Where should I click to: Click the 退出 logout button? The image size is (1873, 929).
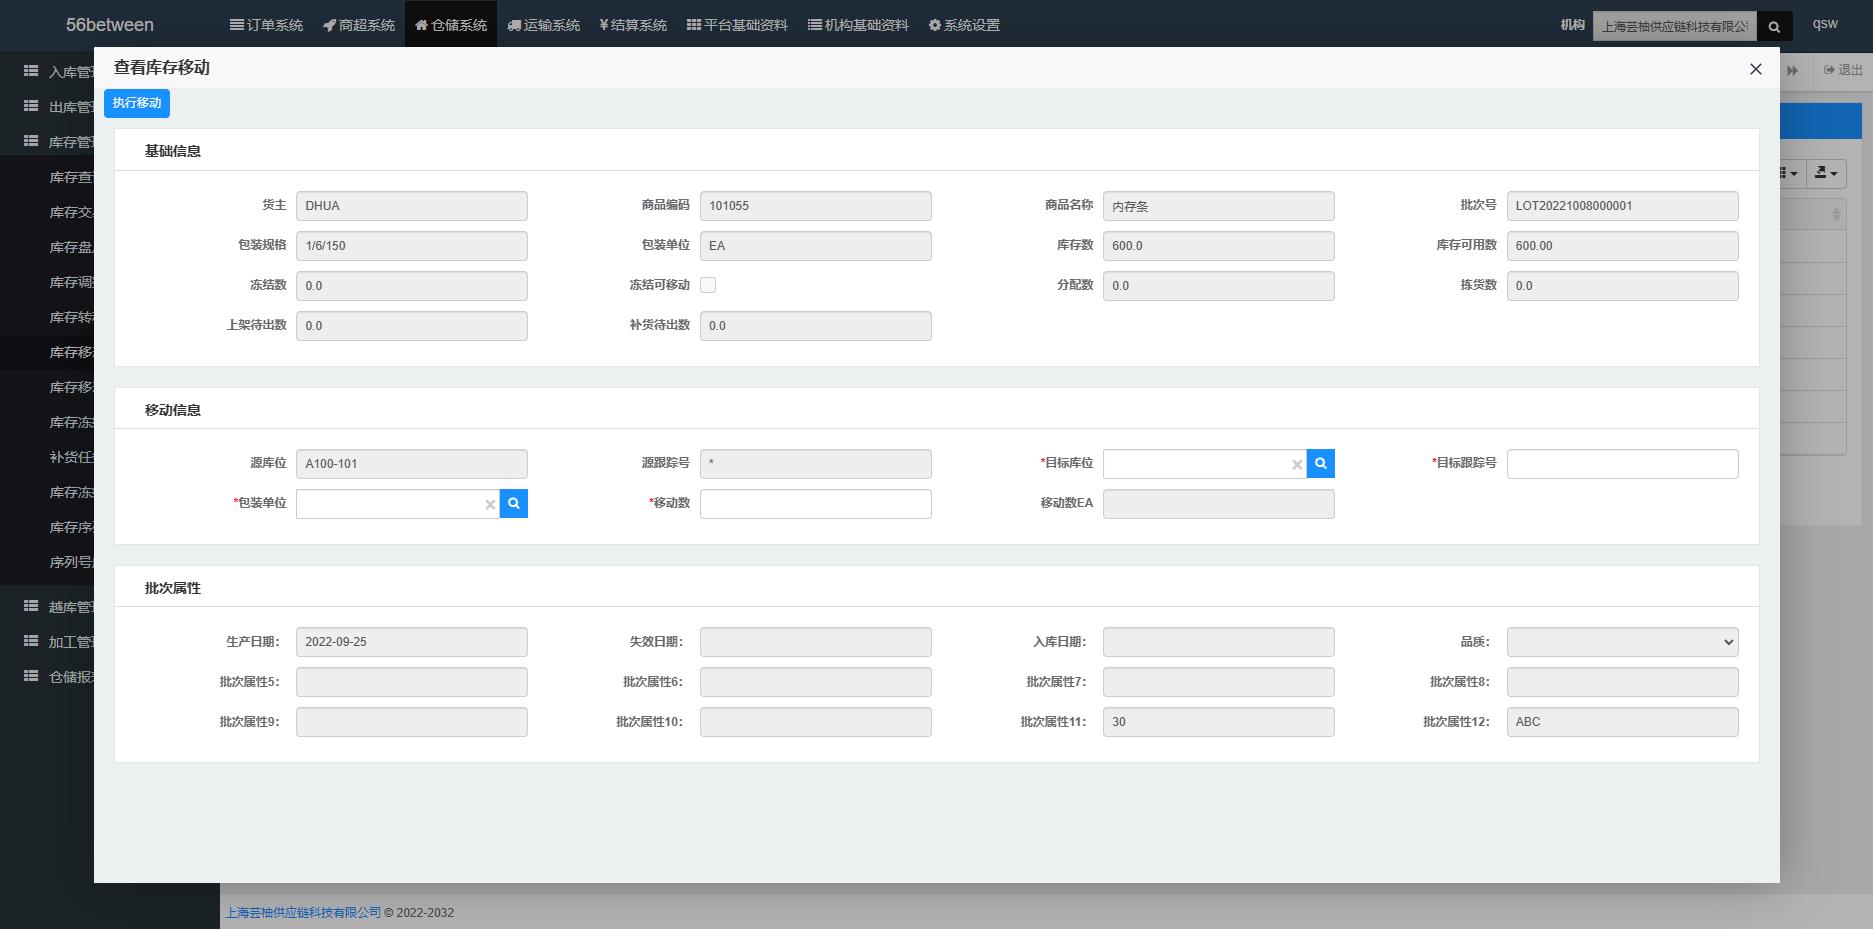pyautogui.click(x=1843, y=70)
